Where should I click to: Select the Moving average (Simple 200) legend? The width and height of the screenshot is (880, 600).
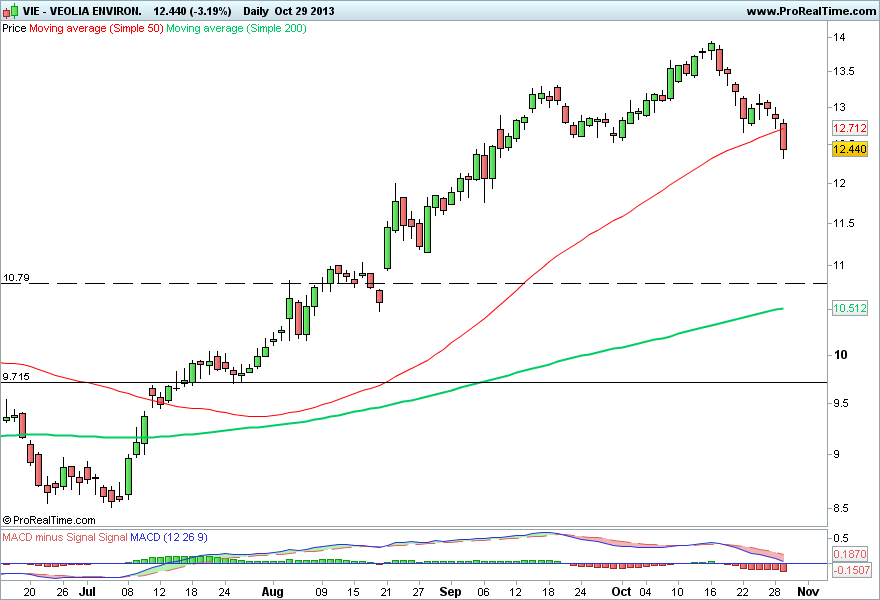click(236, 28)
